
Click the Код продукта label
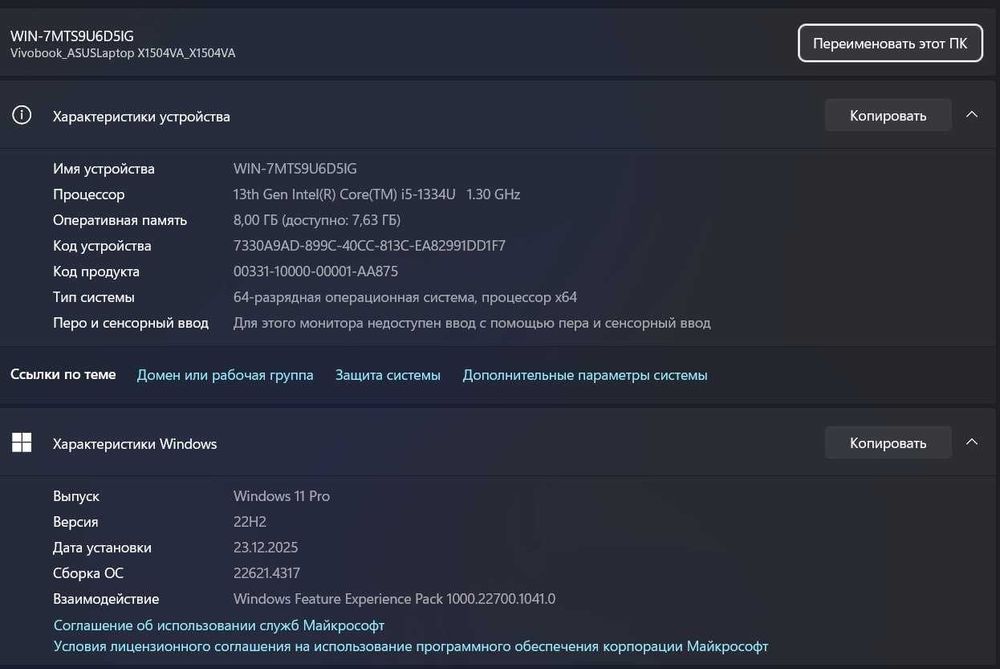(x=96, y=272)
